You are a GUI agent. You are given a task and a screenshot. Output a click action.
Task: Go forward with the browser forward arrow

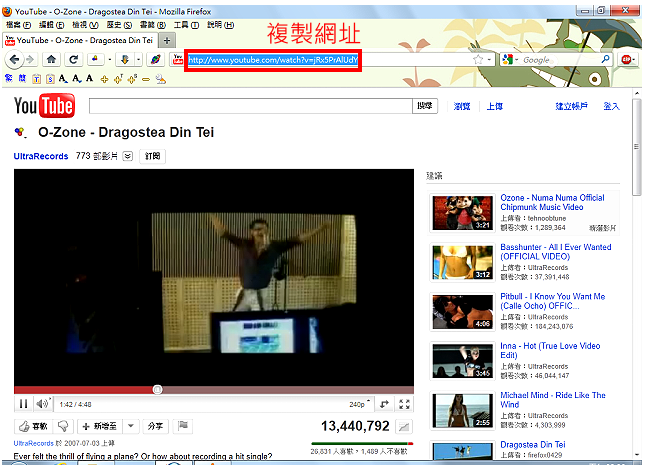(x=30, y=60)
